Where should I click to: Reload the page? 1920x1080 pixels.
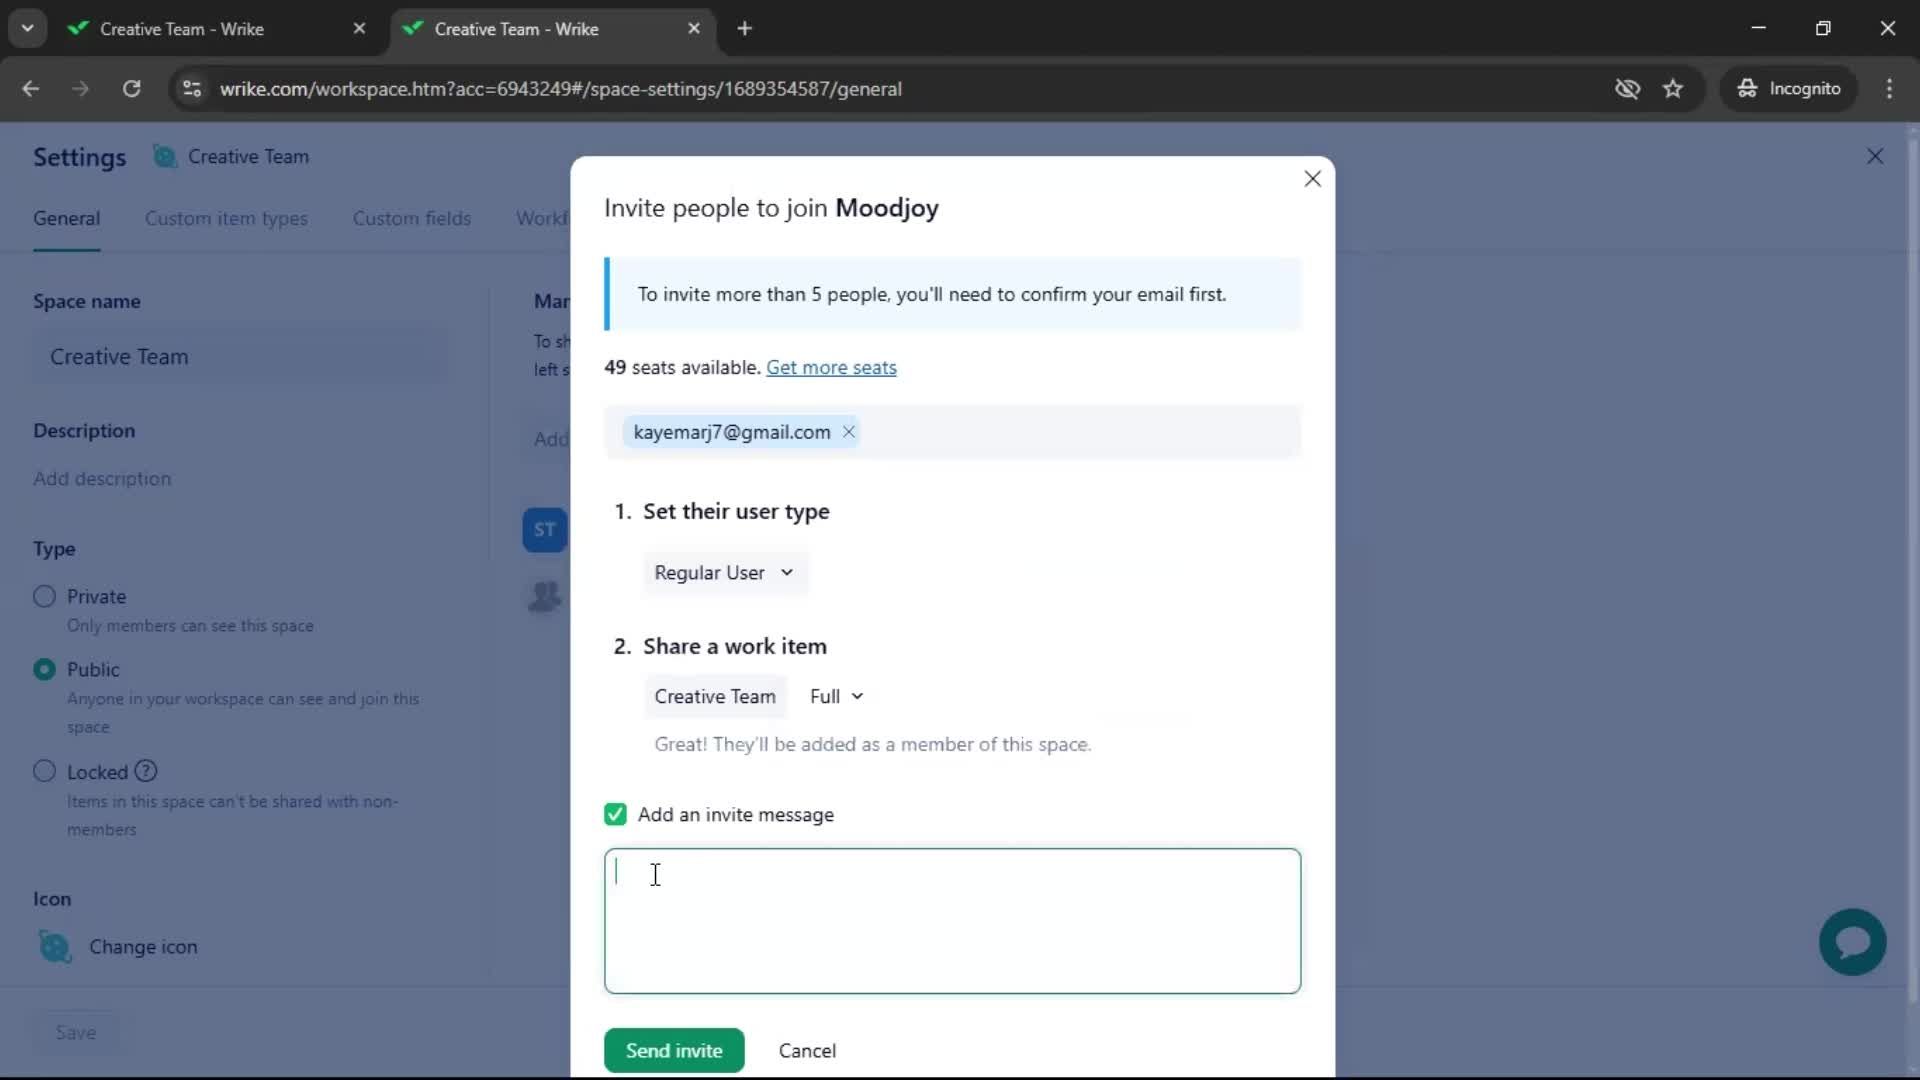pyautogui.click(x=131, y=89)
